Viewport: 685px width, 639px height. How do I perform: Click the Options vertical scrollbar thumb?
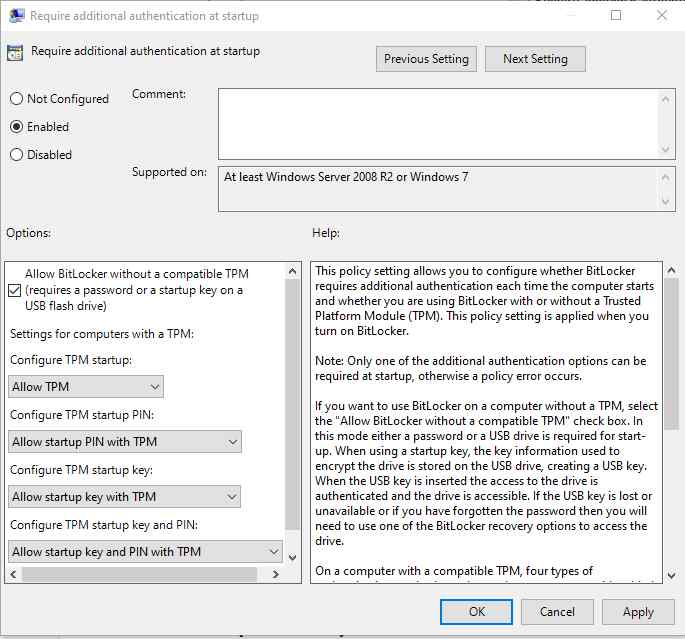tap(293, 404)
